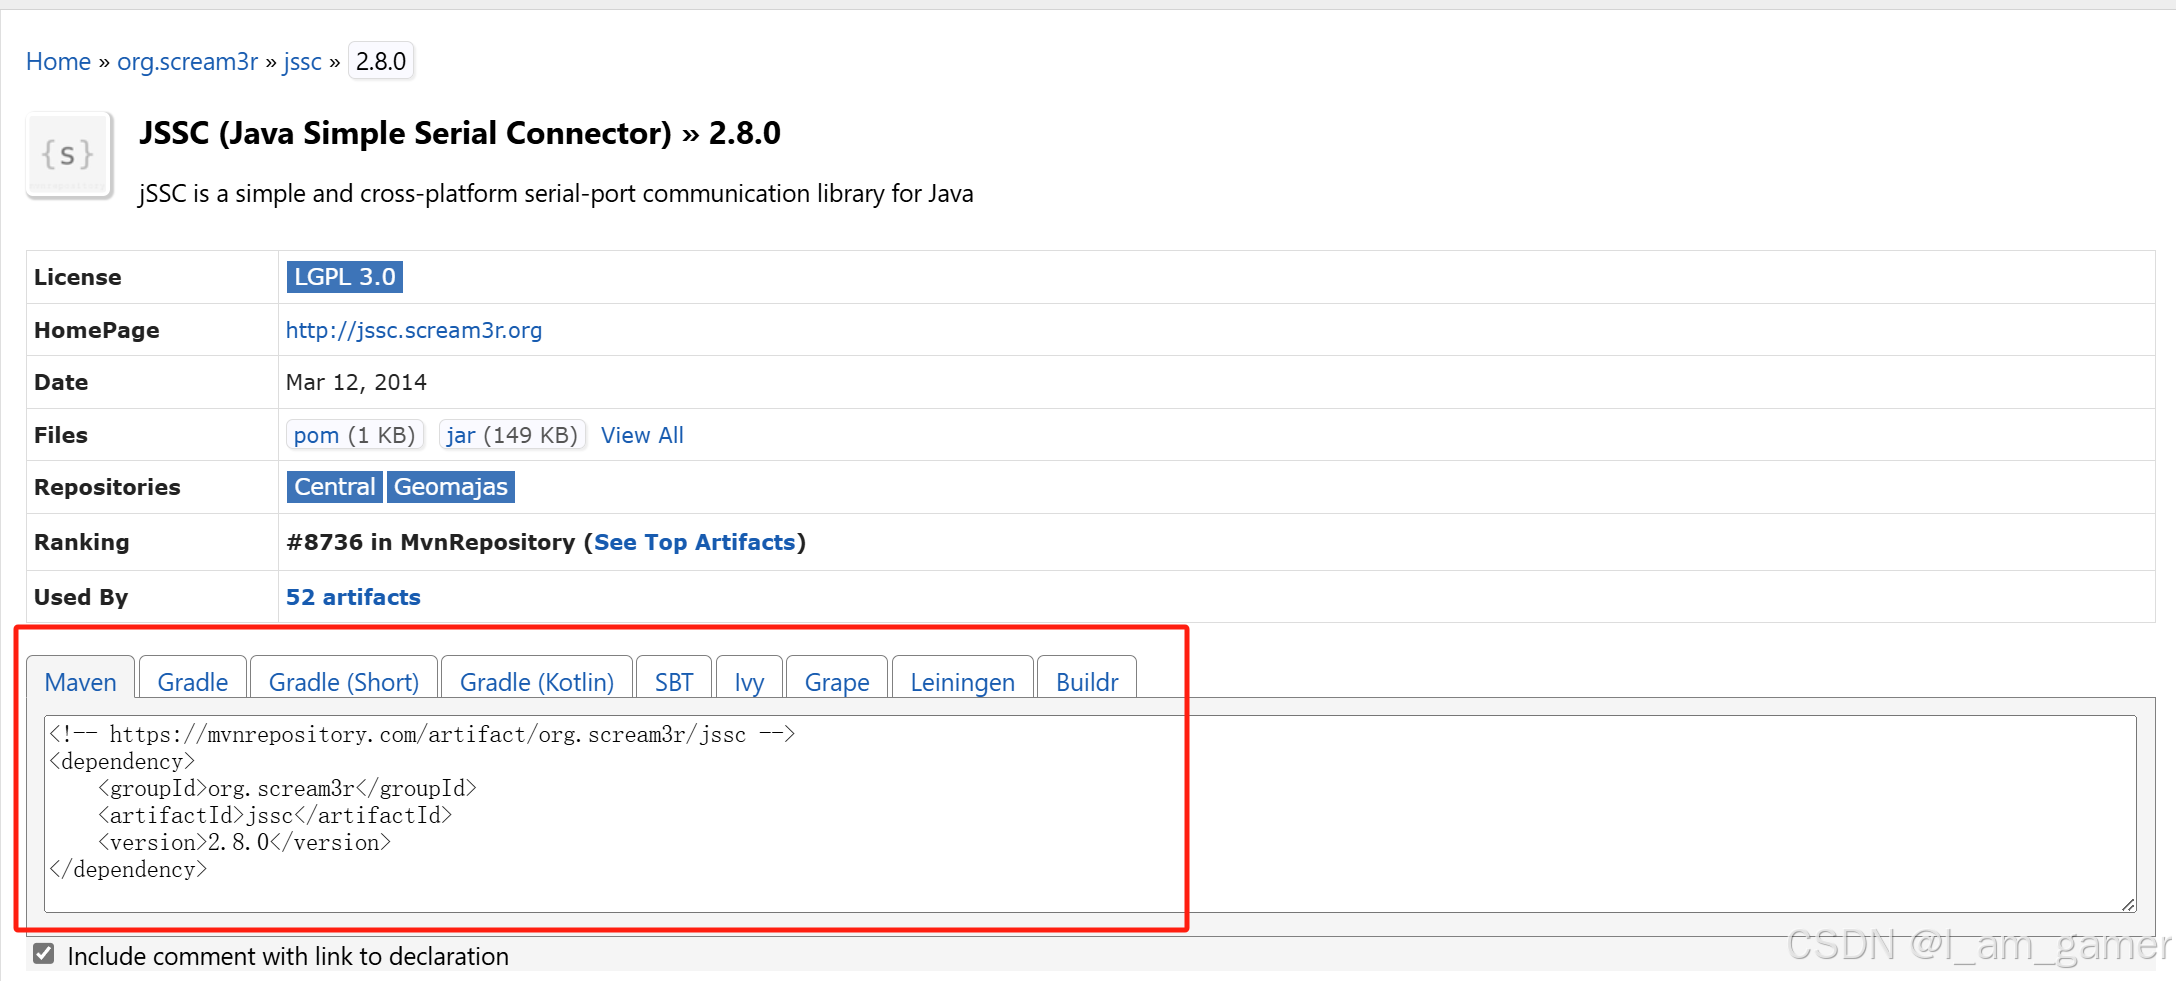
Task: Click the jSSC description text
Action: coord(556,193)
